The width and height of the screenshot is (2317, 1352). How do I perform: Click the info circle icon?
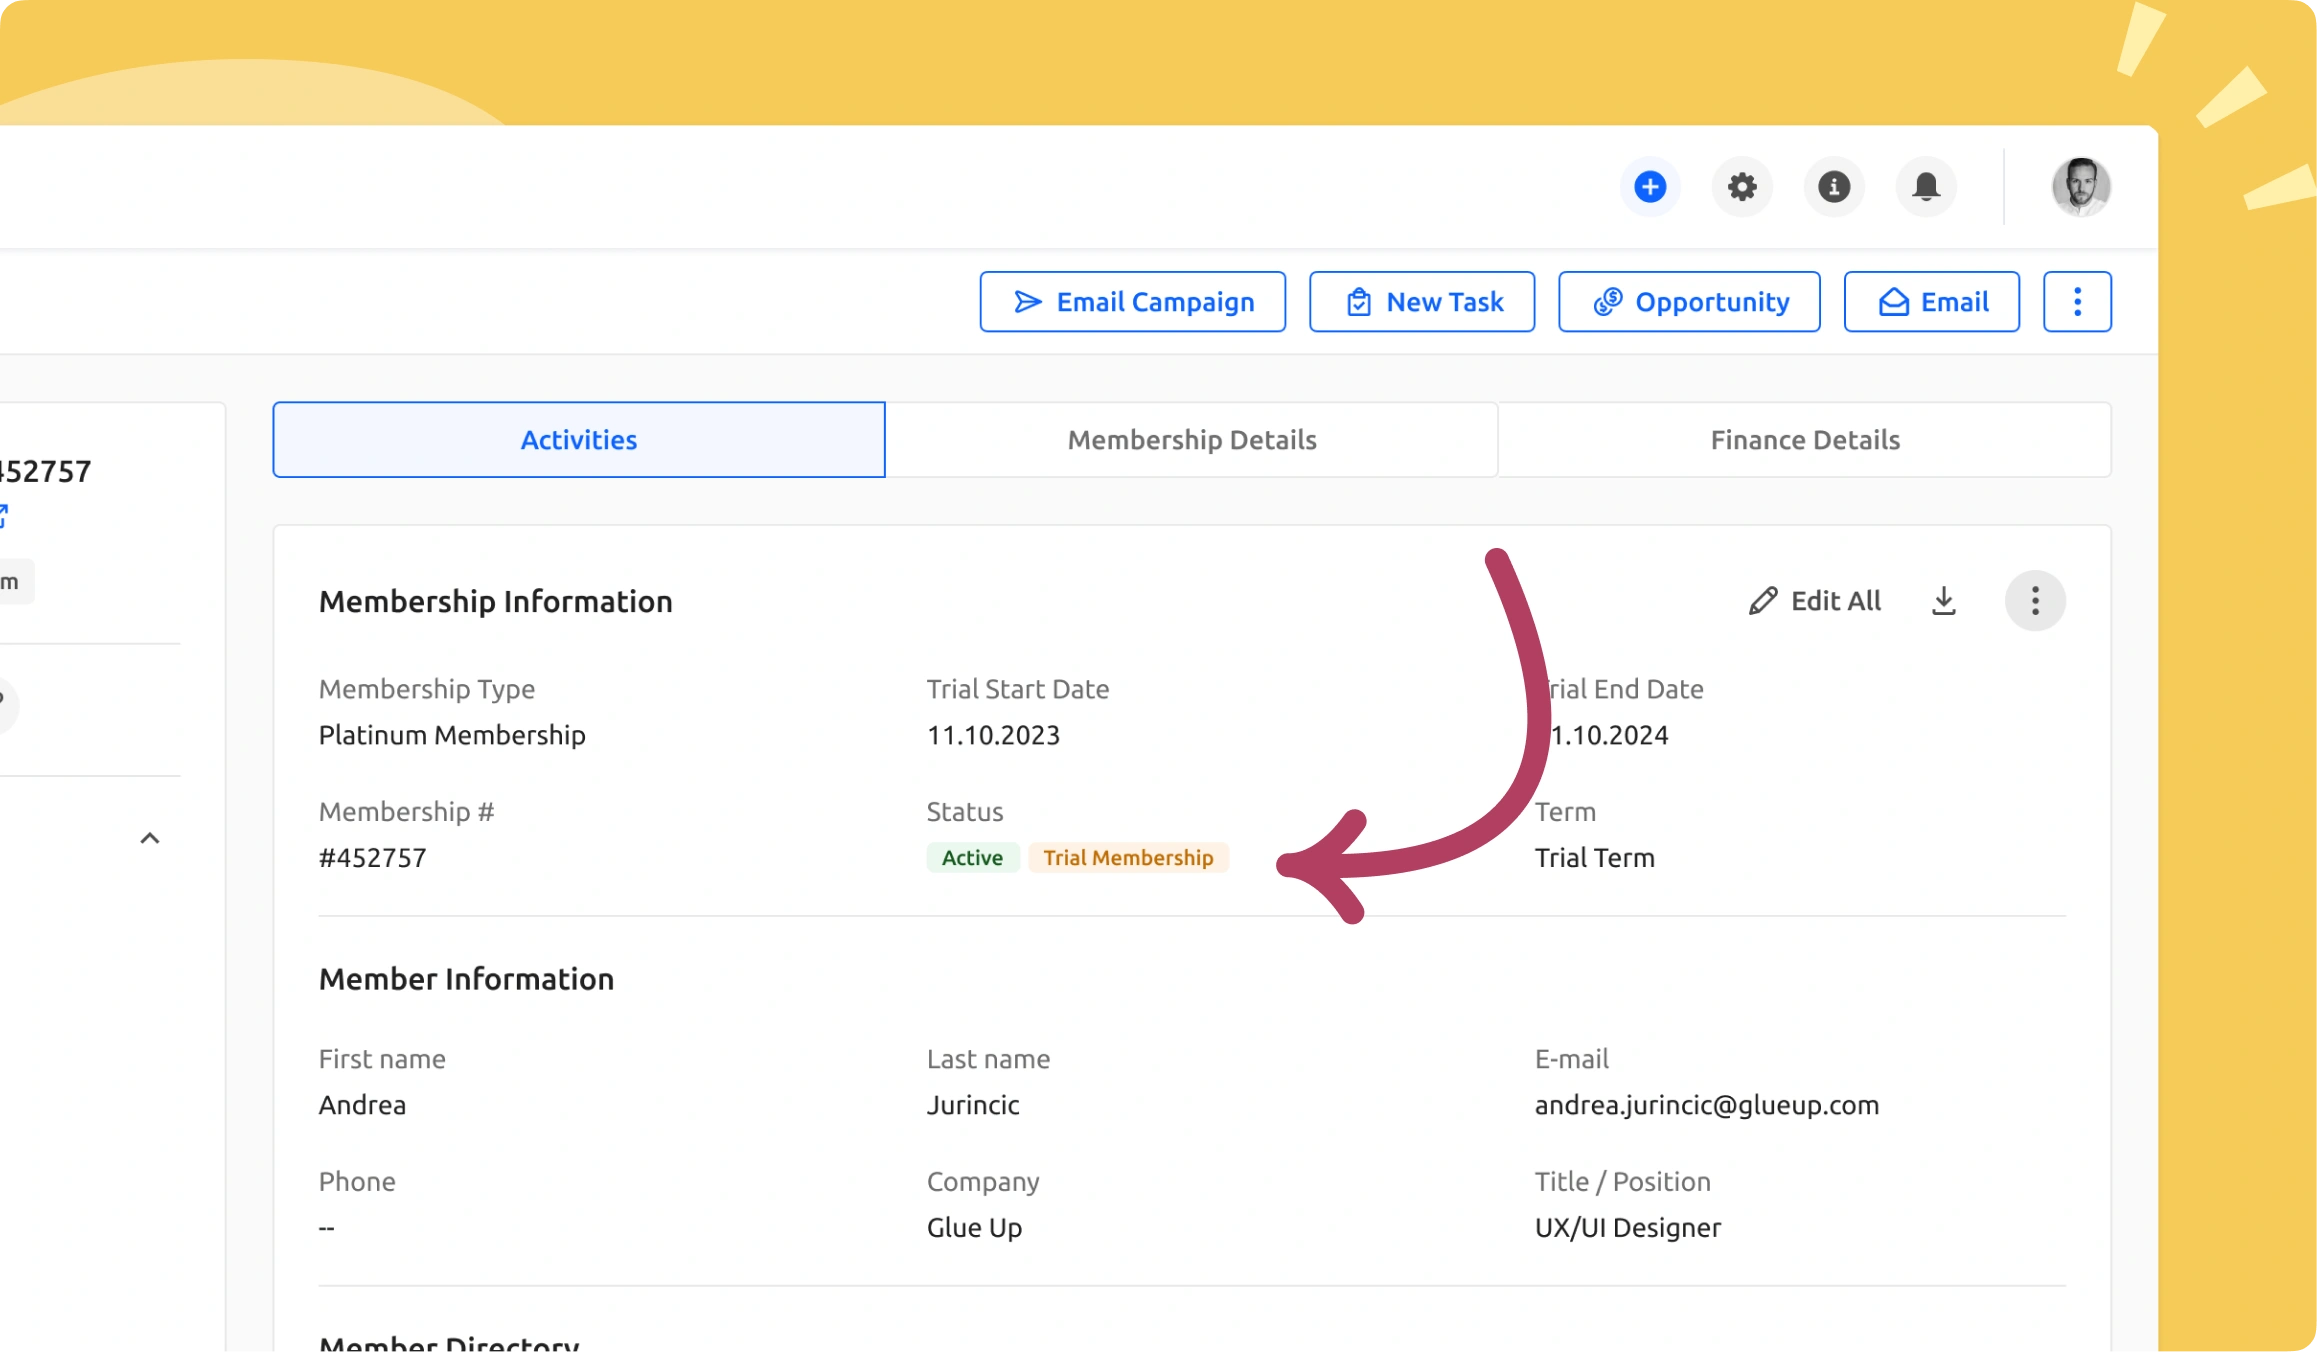[x=1834, y=187]
